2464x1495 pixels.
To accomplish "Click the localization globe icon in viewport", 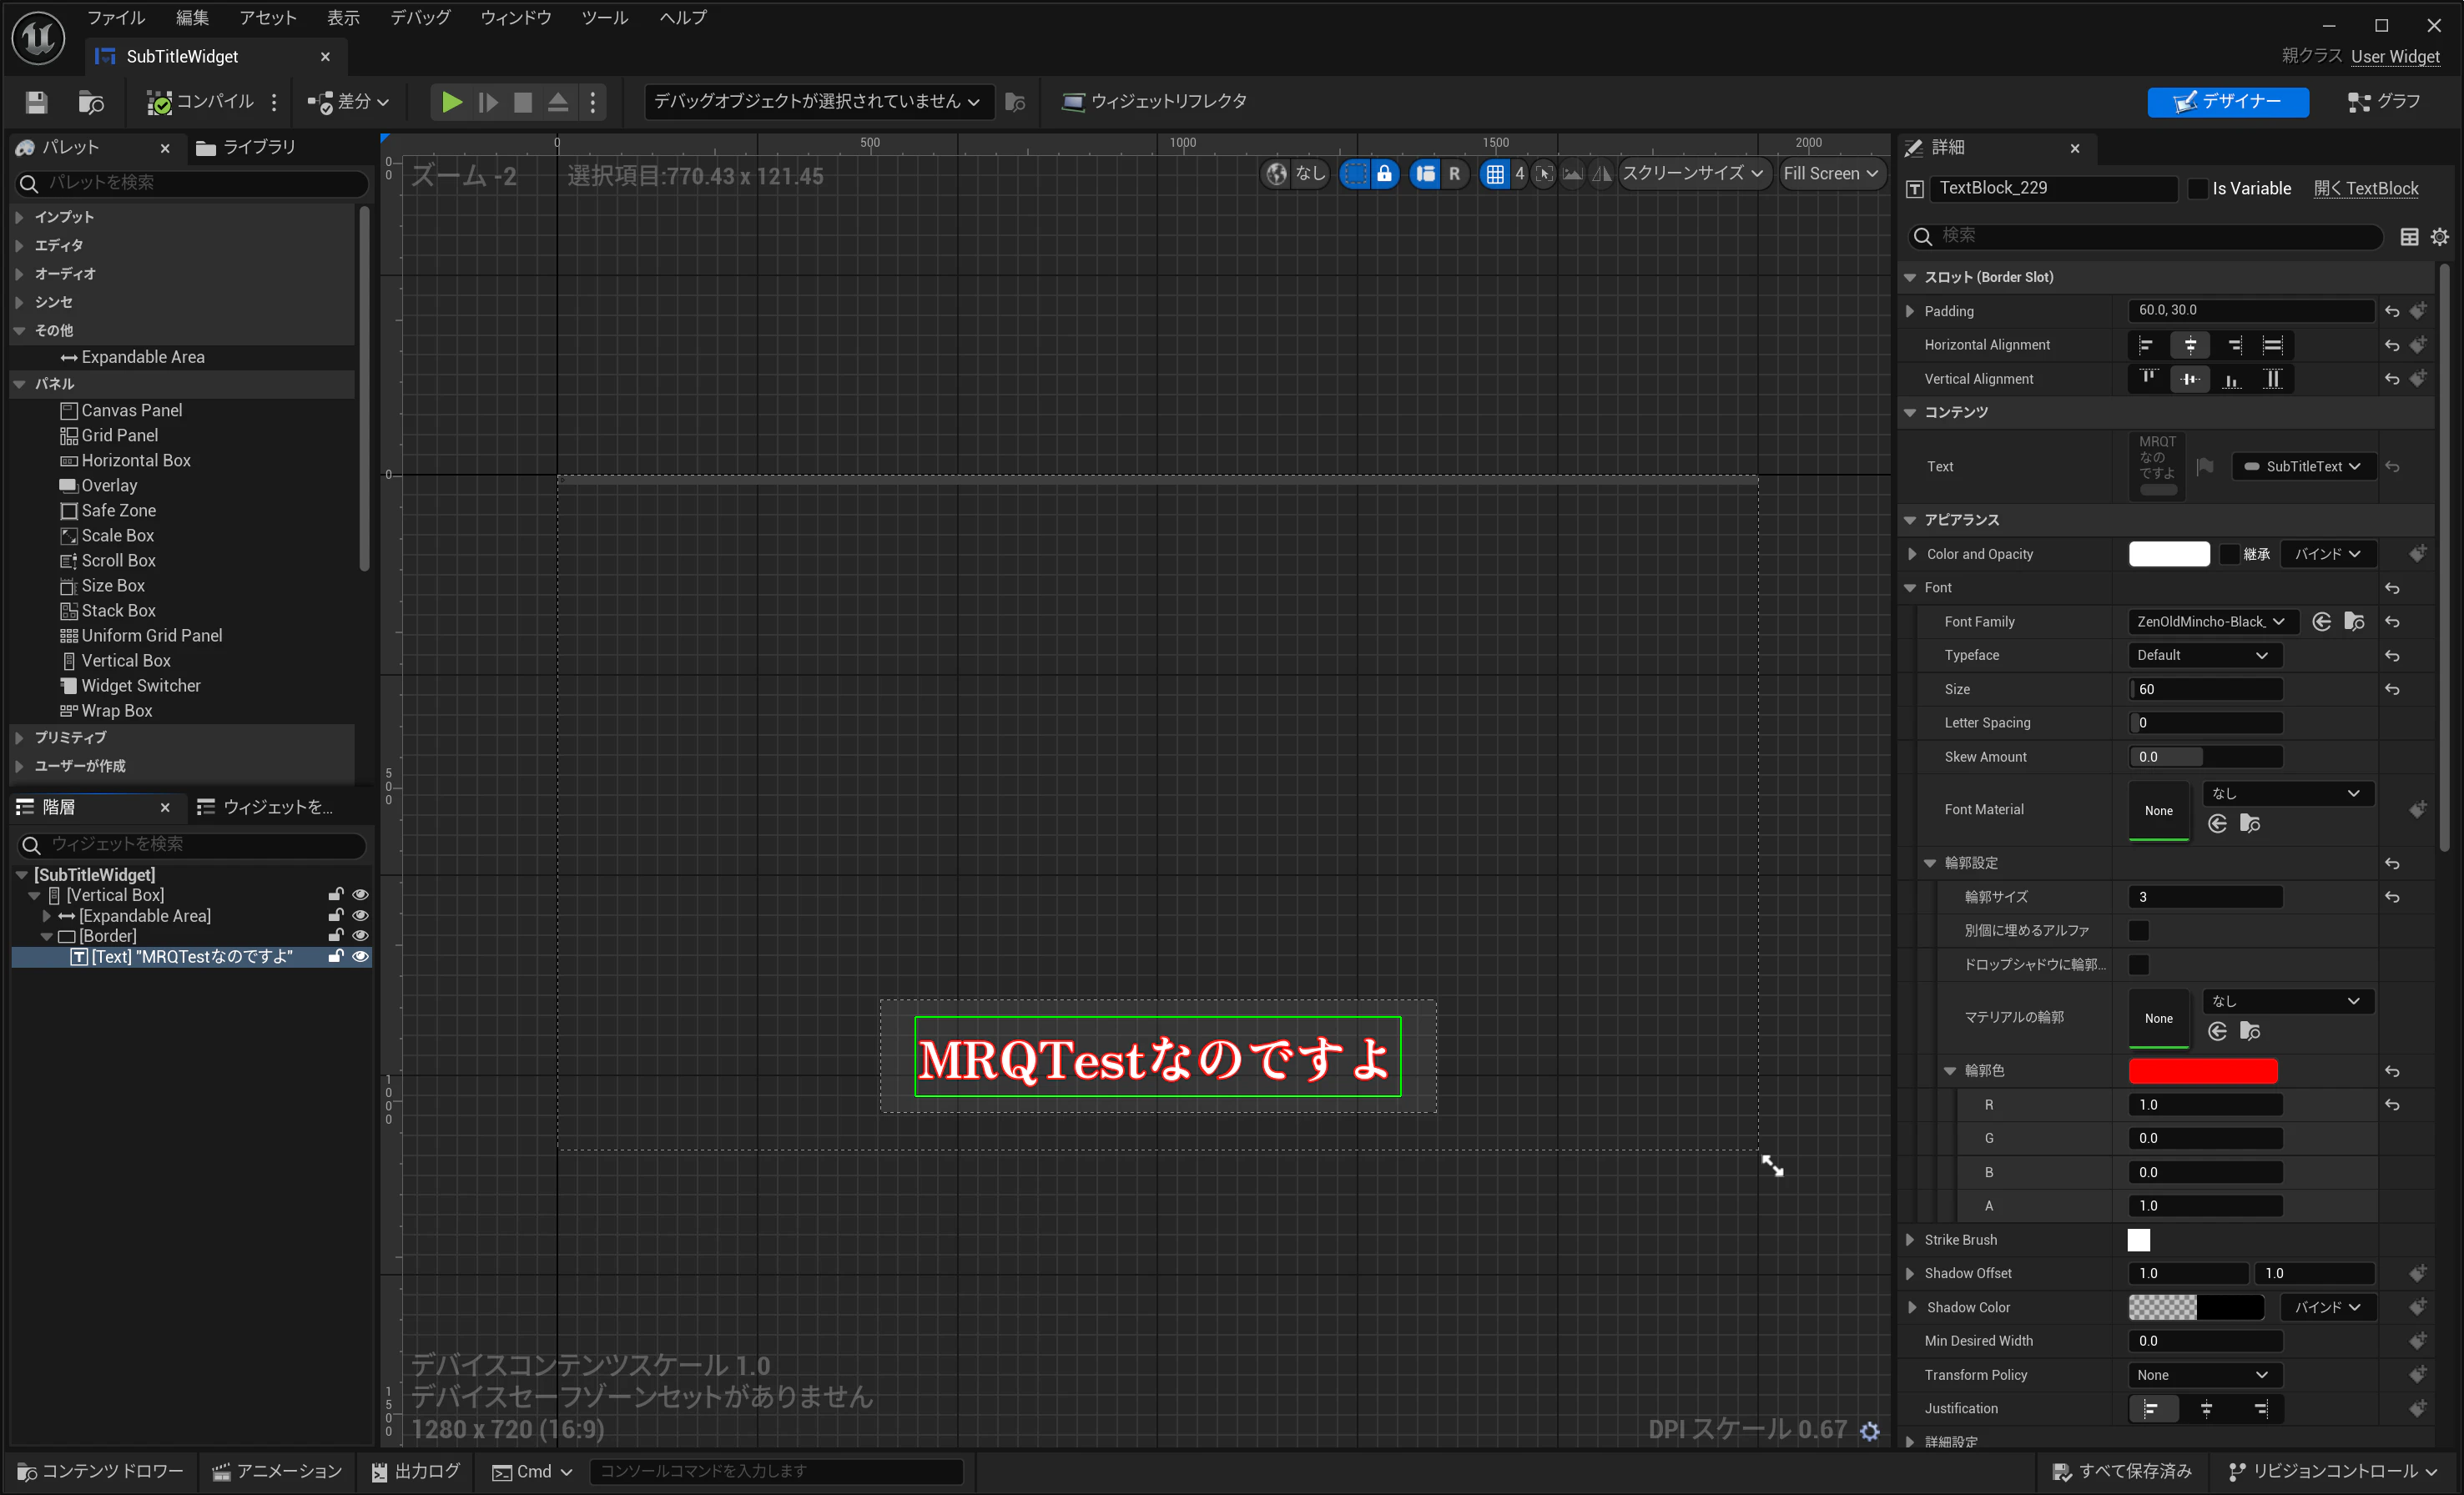I will coord(1276,174).
